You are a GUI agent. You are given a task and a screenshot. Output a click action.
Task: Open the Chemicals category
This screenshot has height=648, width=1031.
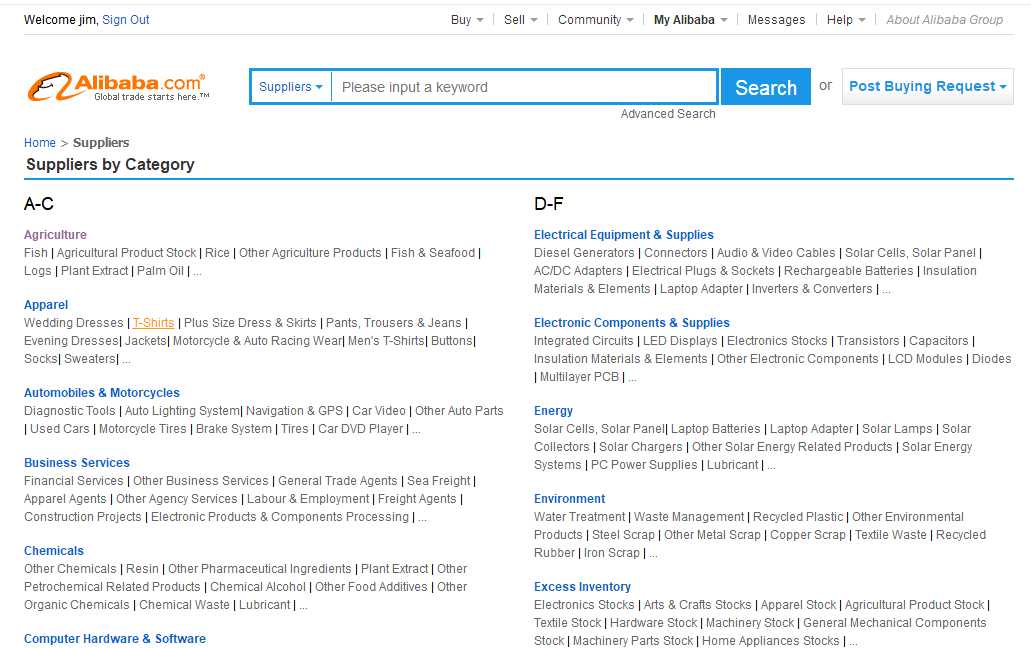pos(54,551)
